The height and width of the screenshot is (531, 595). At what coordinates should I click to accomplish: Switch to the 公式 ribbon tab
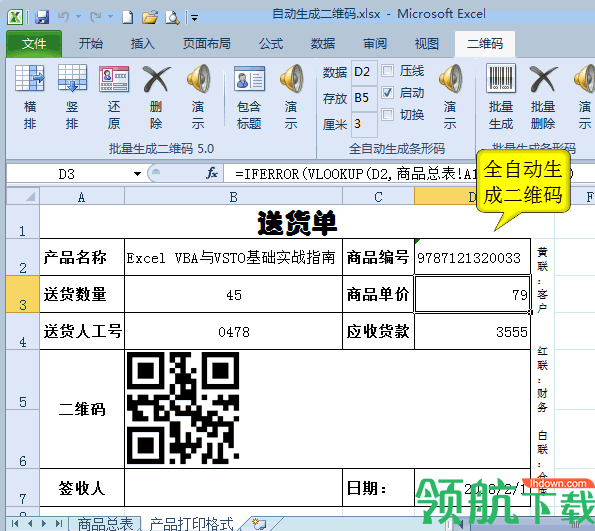click(271, 44)
